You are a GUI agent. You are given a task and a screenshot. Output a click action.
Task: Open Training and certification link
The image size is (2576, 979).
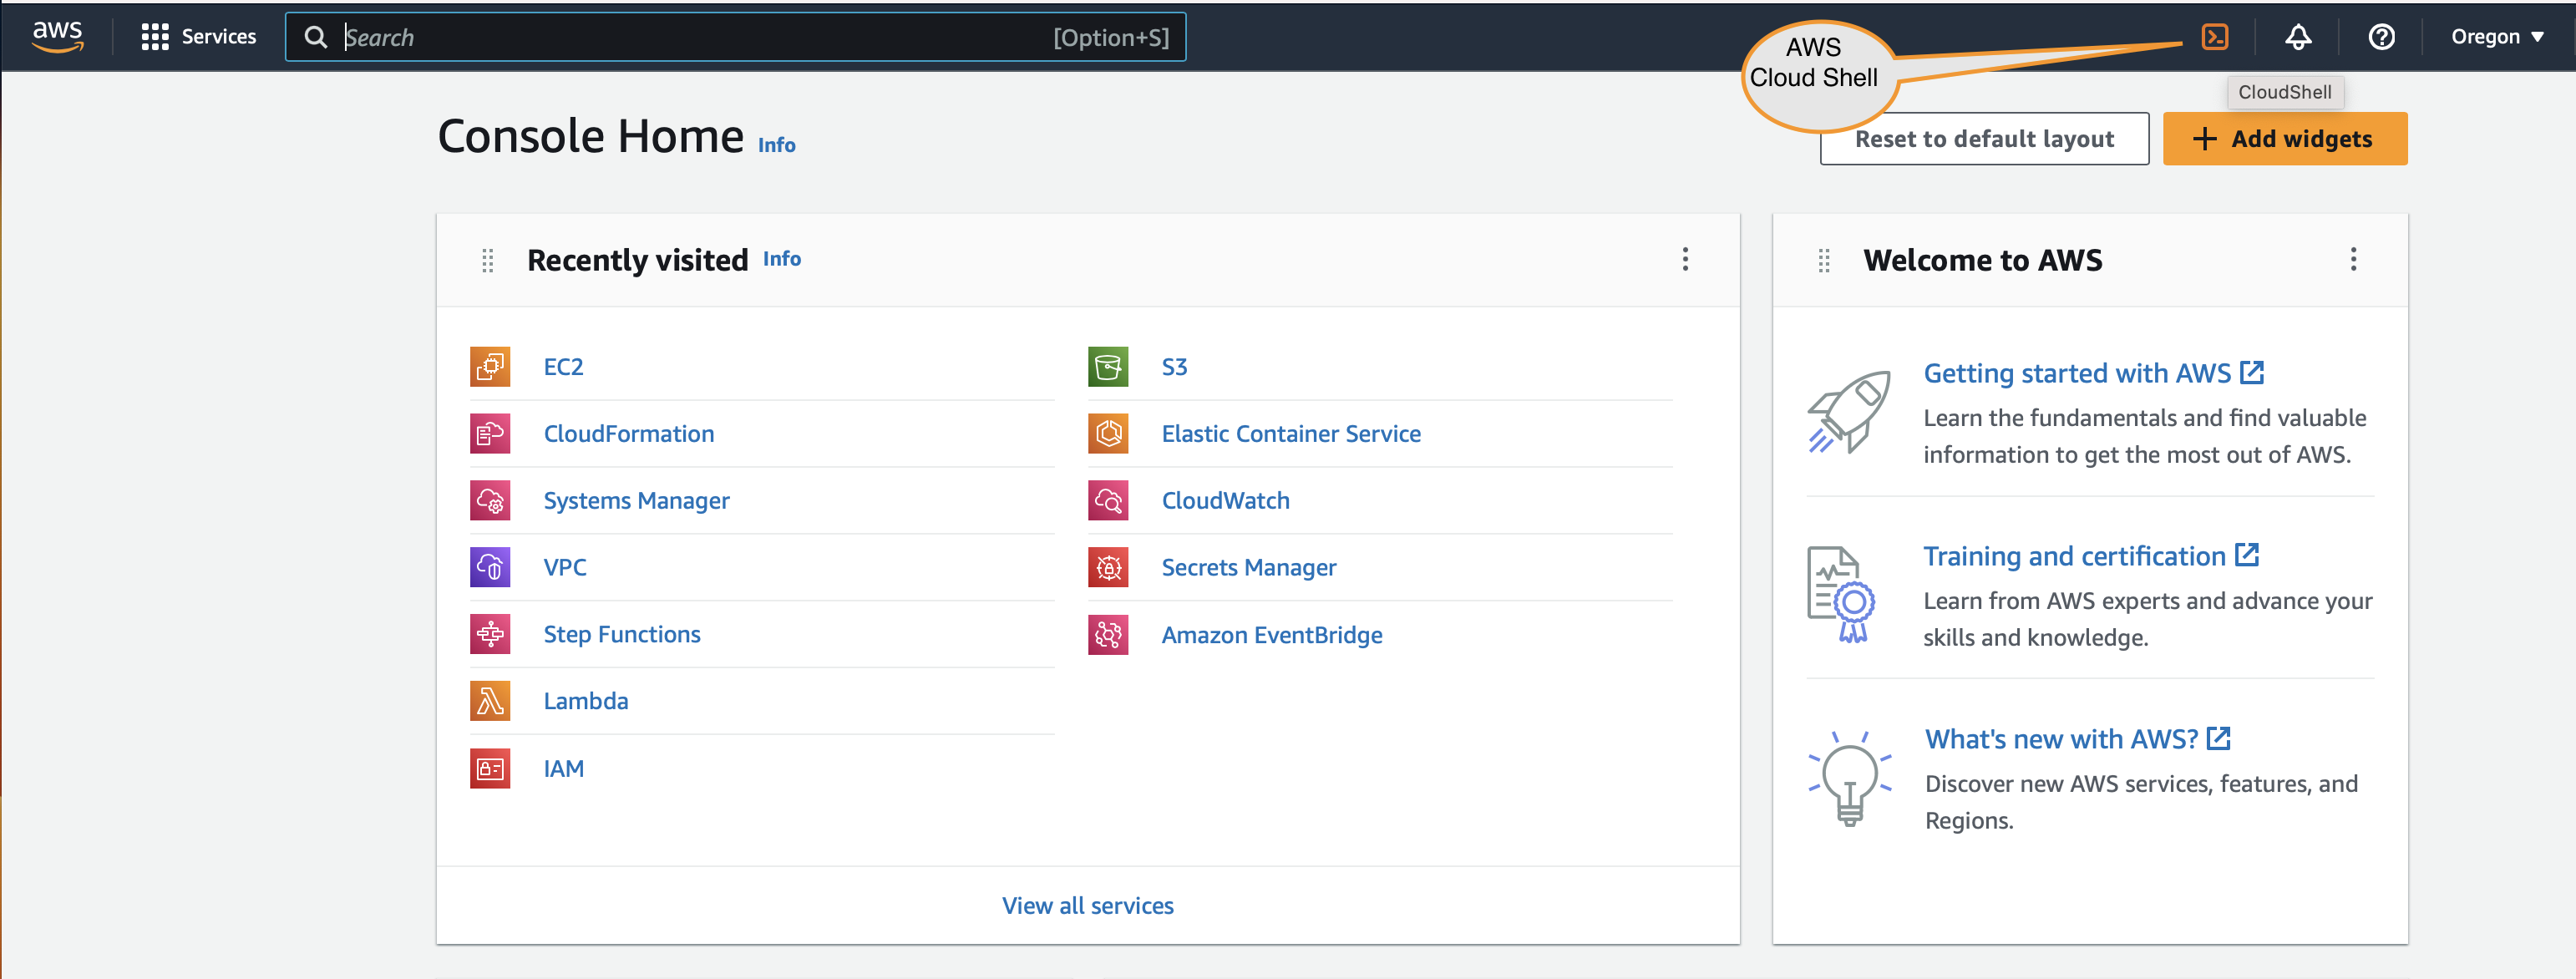click(2074, 556)
